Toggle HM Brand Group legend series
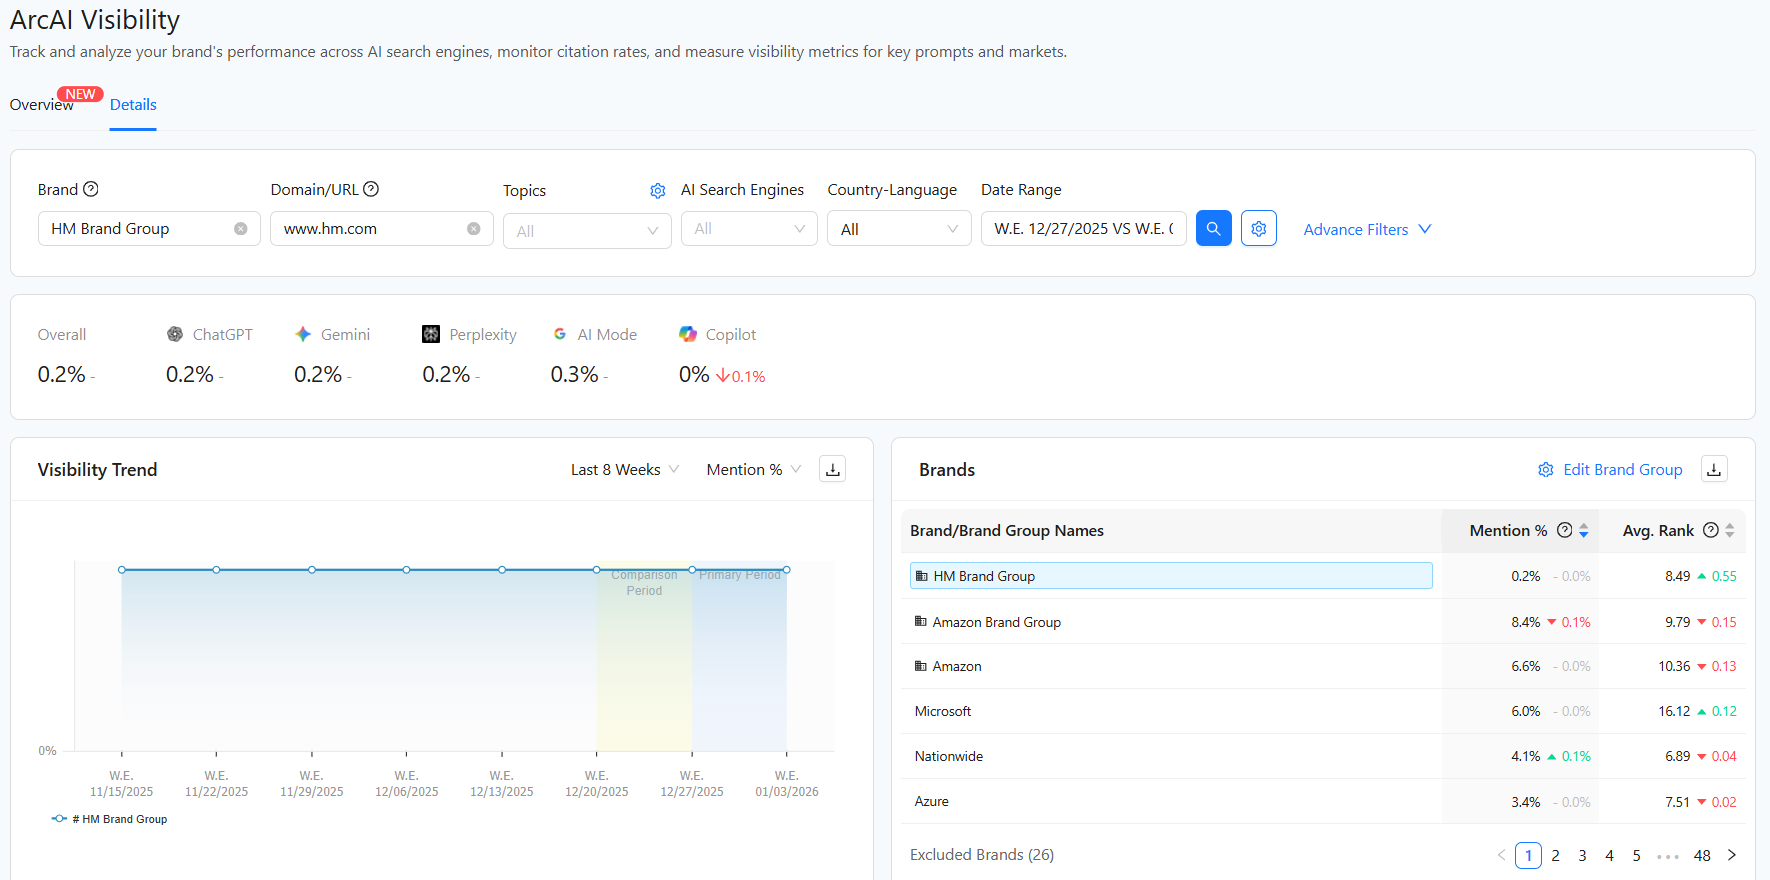The width and height of the screenshot is (1770, 880). [x=110, y=819]
